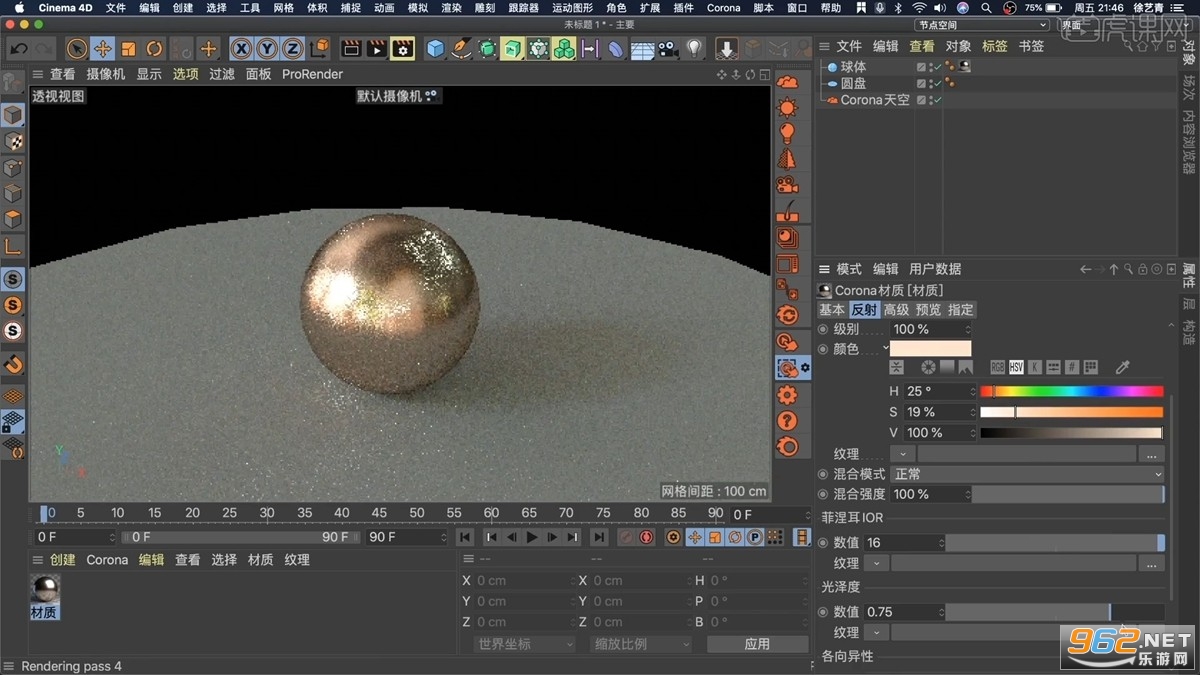Toggle hex color input mode
The width and height of the screenshot is (1200, 675).
[x=1072, y=368]
